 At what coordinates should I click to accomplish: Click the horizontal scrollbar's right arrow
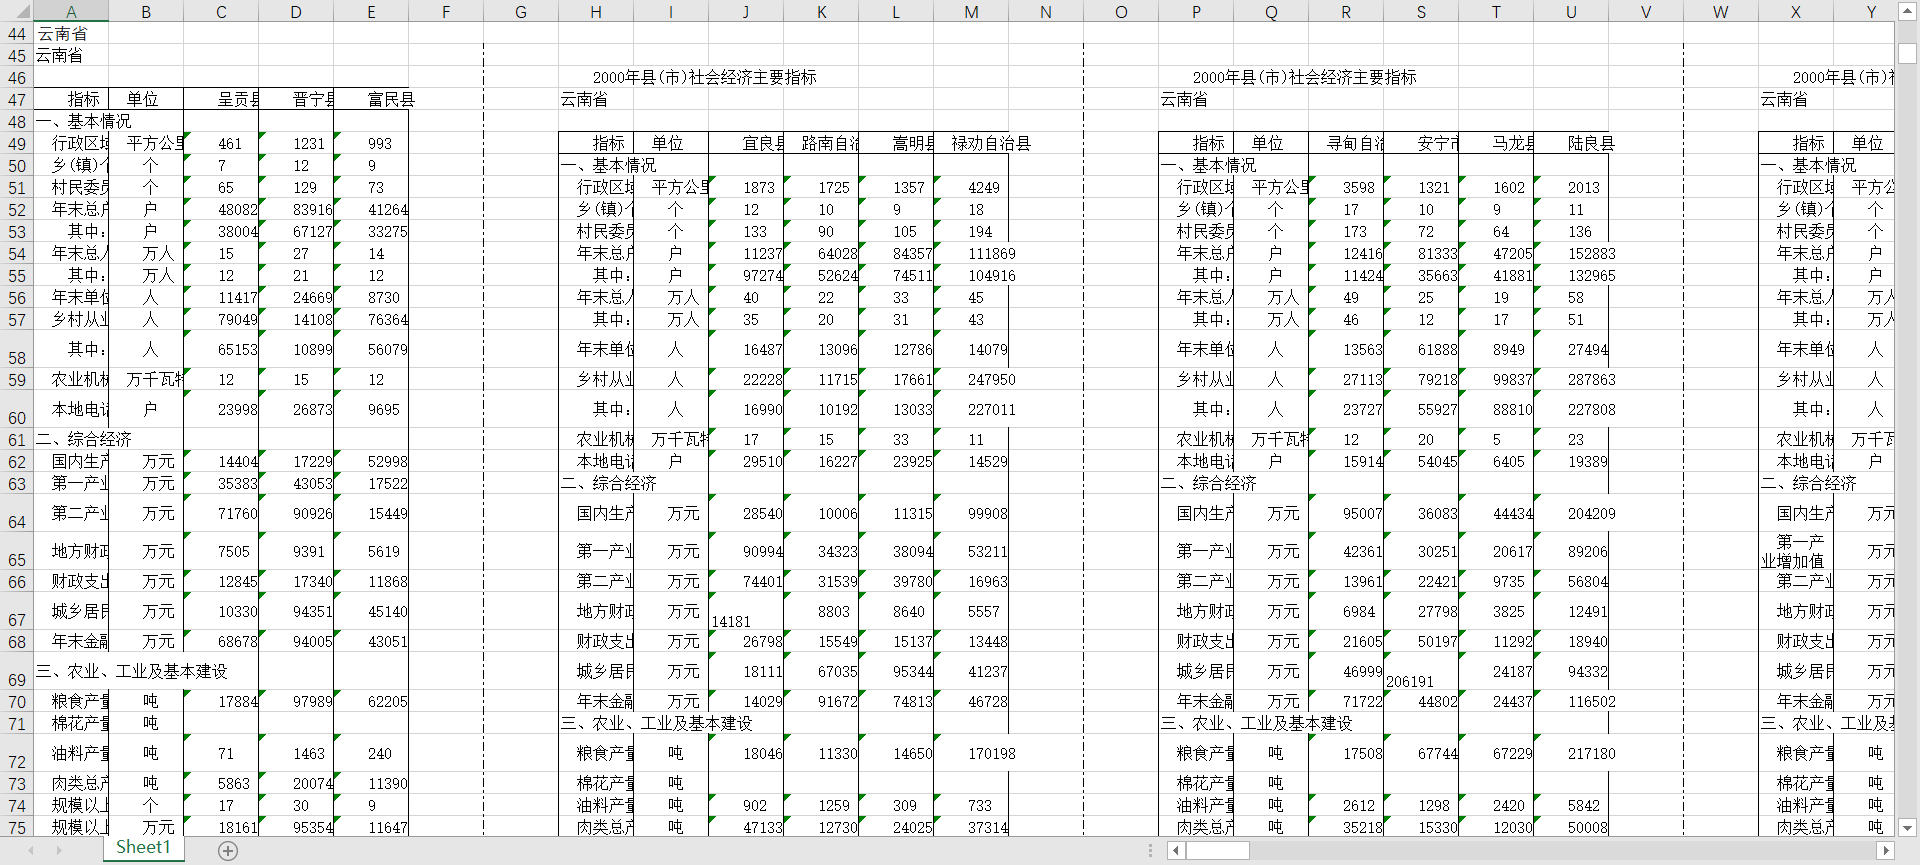point(1886,851)
